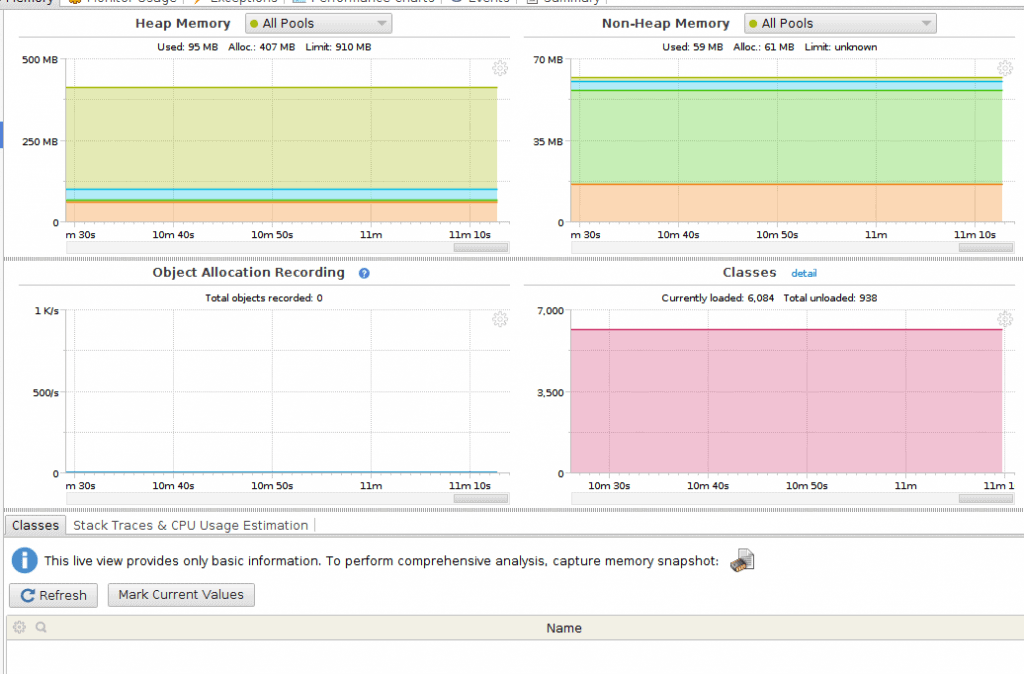Click the scrollbar under the Heap Memory chart
1024x674 pixels.
click(x=480, y=247)
